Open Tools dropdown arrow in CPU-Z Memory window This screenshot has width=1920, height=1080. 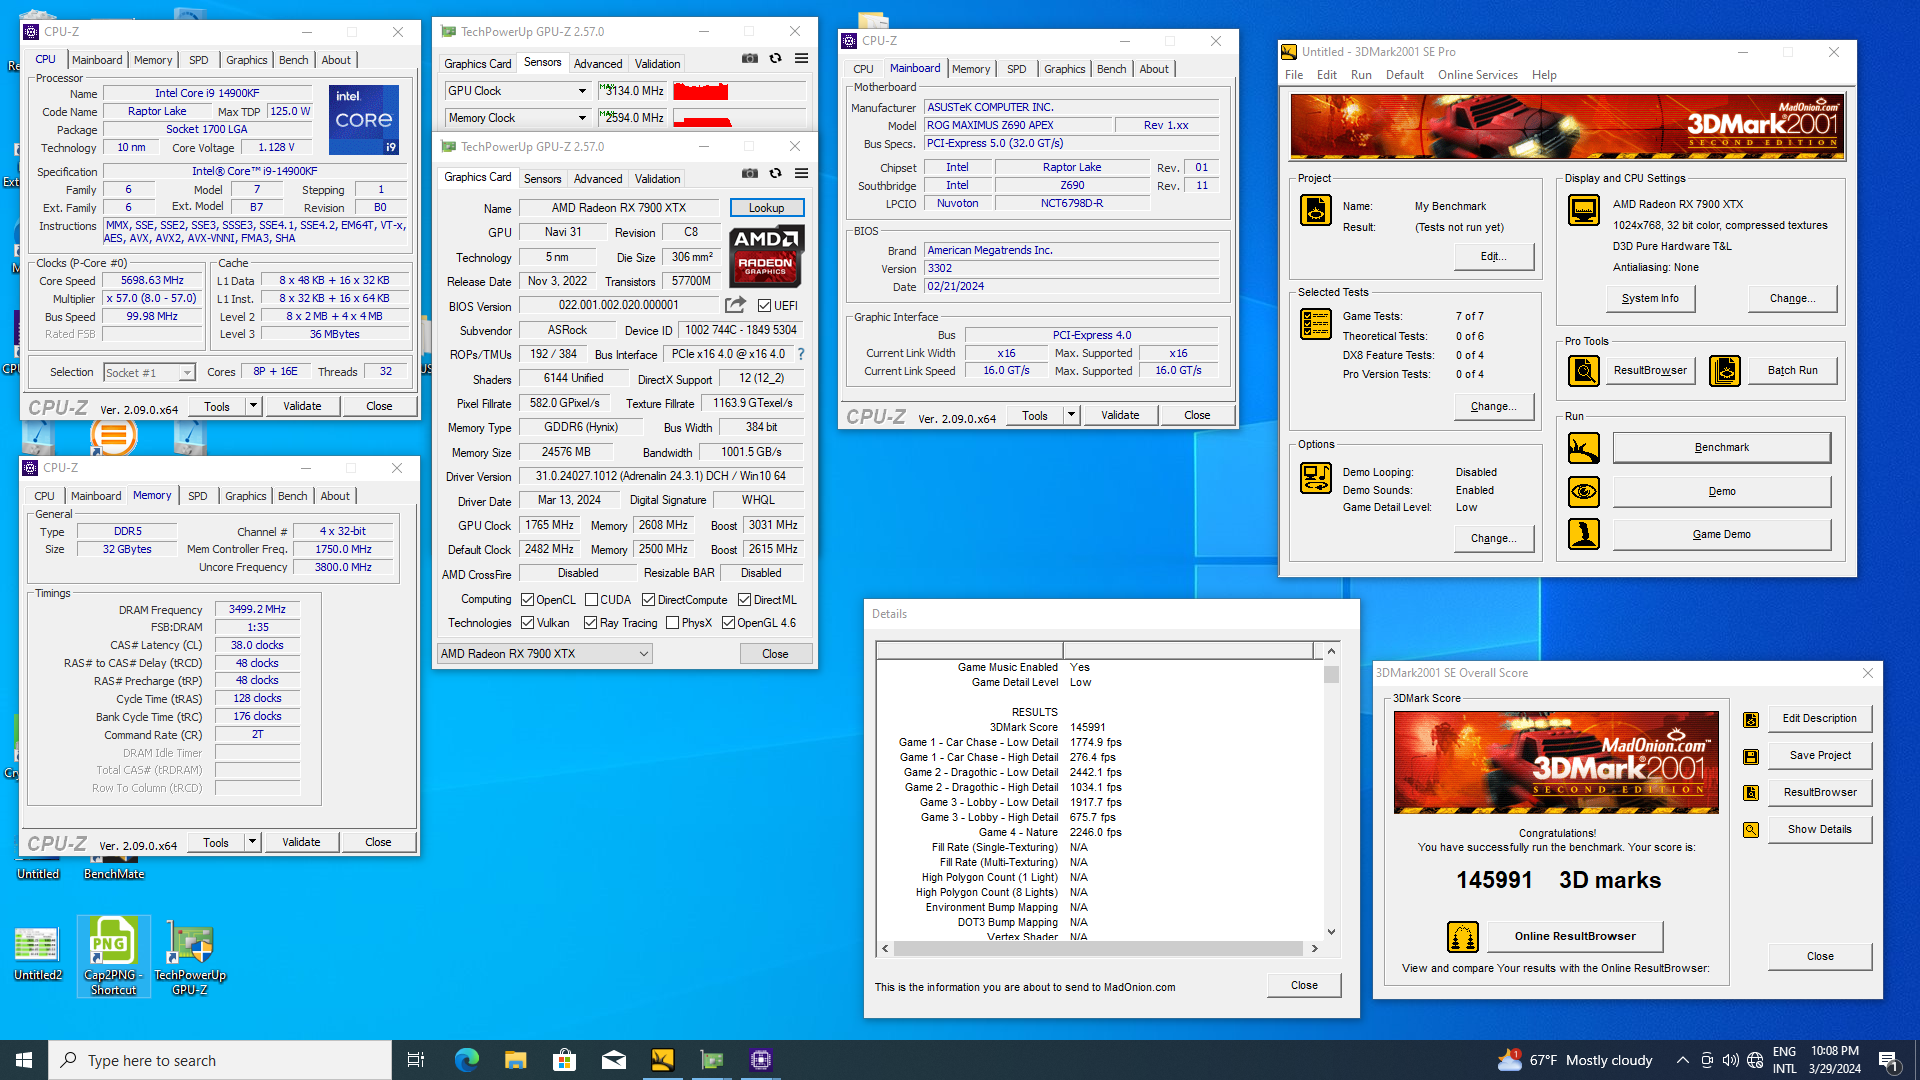(x=253, y=842)
